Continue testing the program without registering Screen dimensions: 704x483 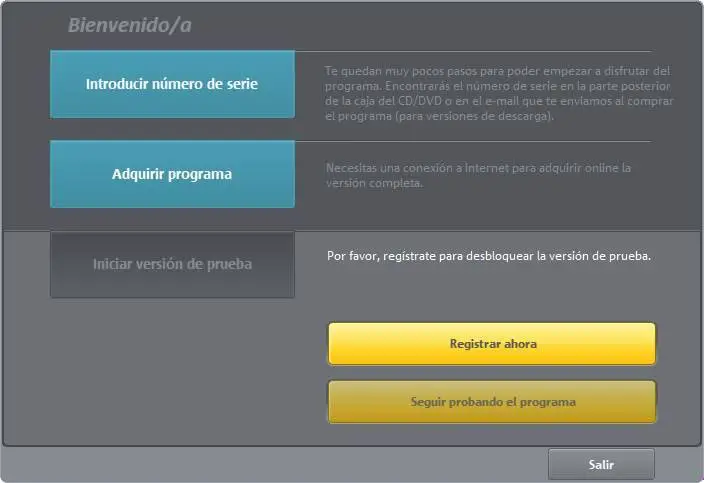[492, 402]
